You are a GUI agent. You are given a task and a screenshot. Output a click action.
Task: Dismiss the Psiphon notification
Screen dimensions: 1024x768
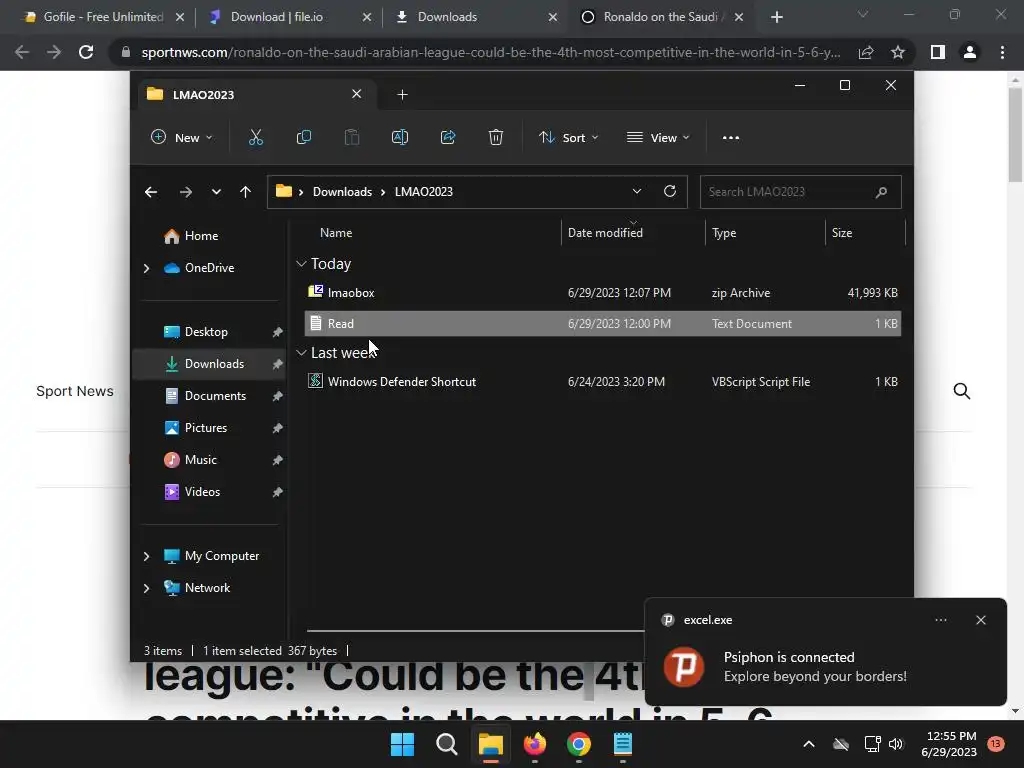click(980, 620)
